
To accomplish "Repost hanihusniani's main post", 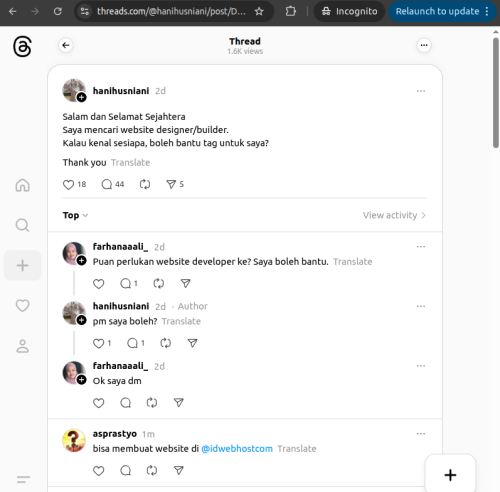I will pos(145,184).
